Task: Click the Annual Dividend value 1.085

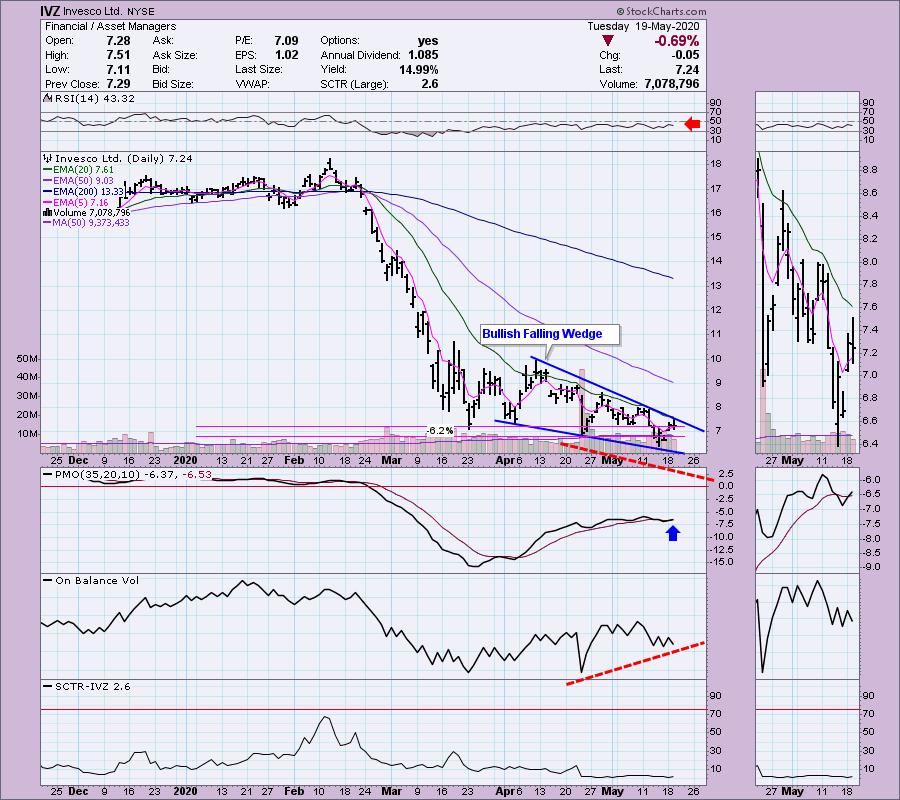Action: (x=423, y=55)
